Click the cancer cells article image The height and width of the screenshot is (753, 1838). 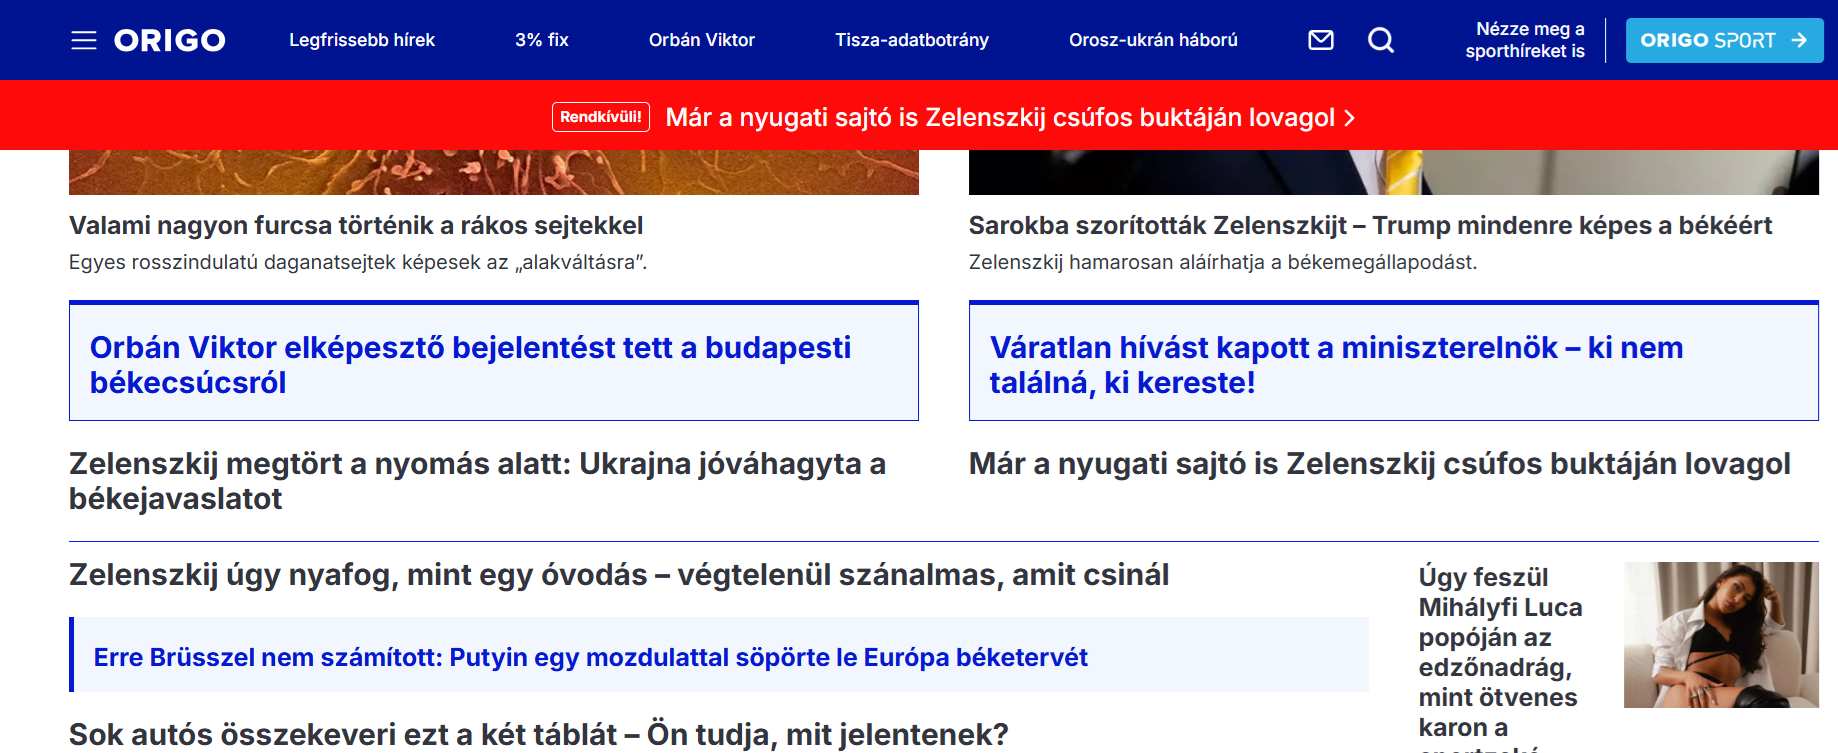tap(493, 172)
